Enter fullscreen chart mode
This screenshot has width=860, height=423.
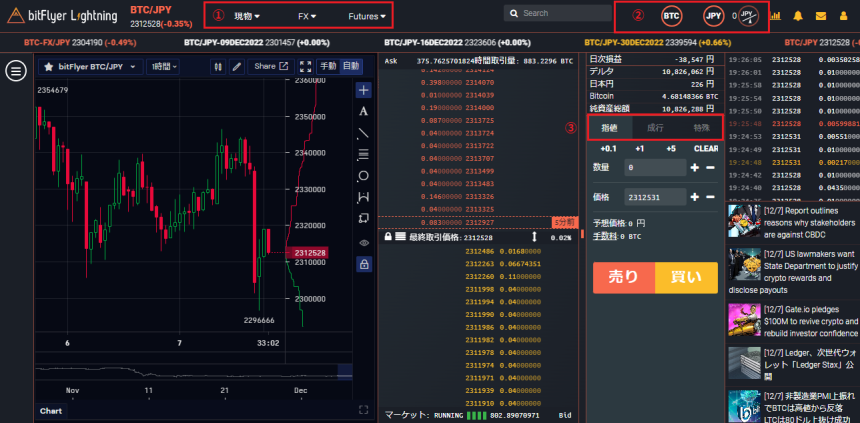305,66
